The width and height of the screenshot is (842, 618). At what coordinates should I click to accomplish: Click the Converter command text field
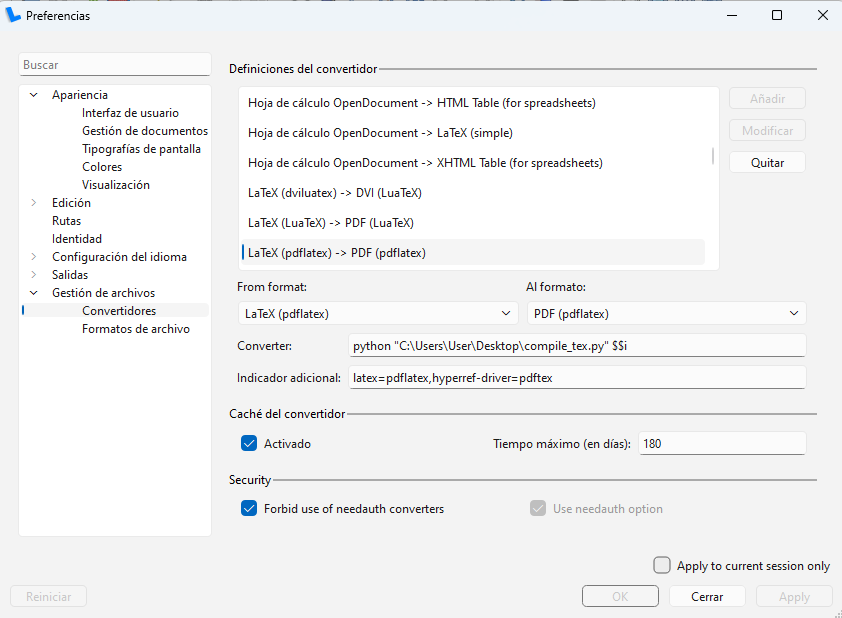point(575,346)
